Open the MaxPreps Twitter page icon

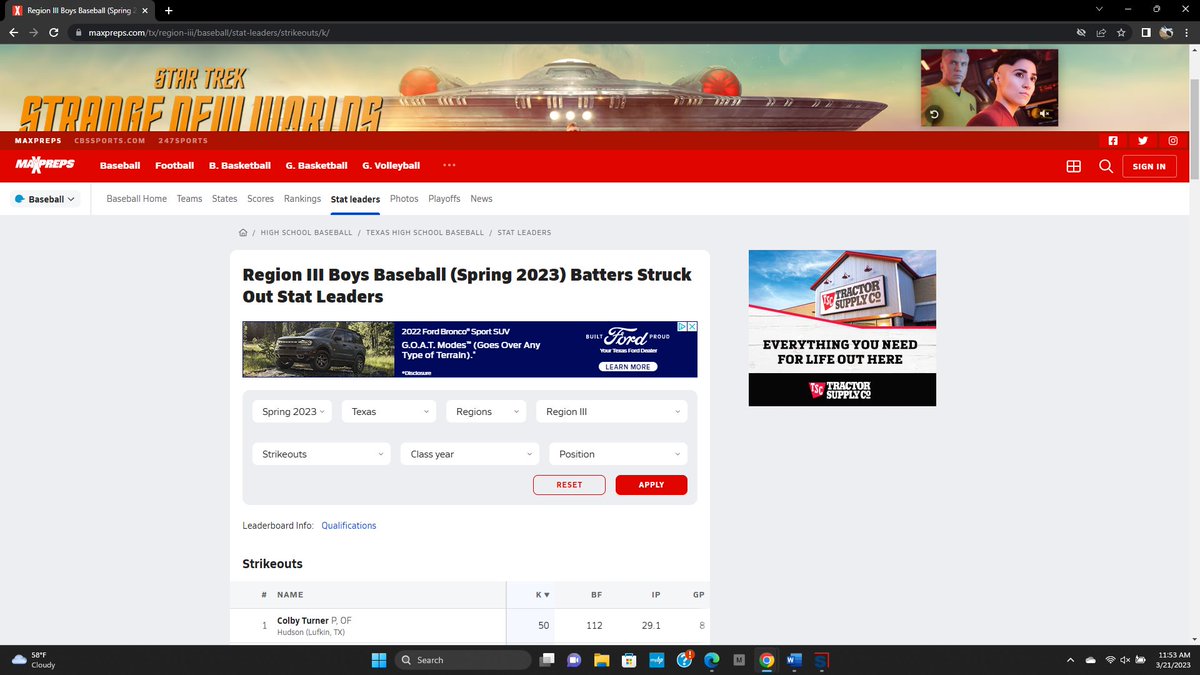tap(1142, 141)
